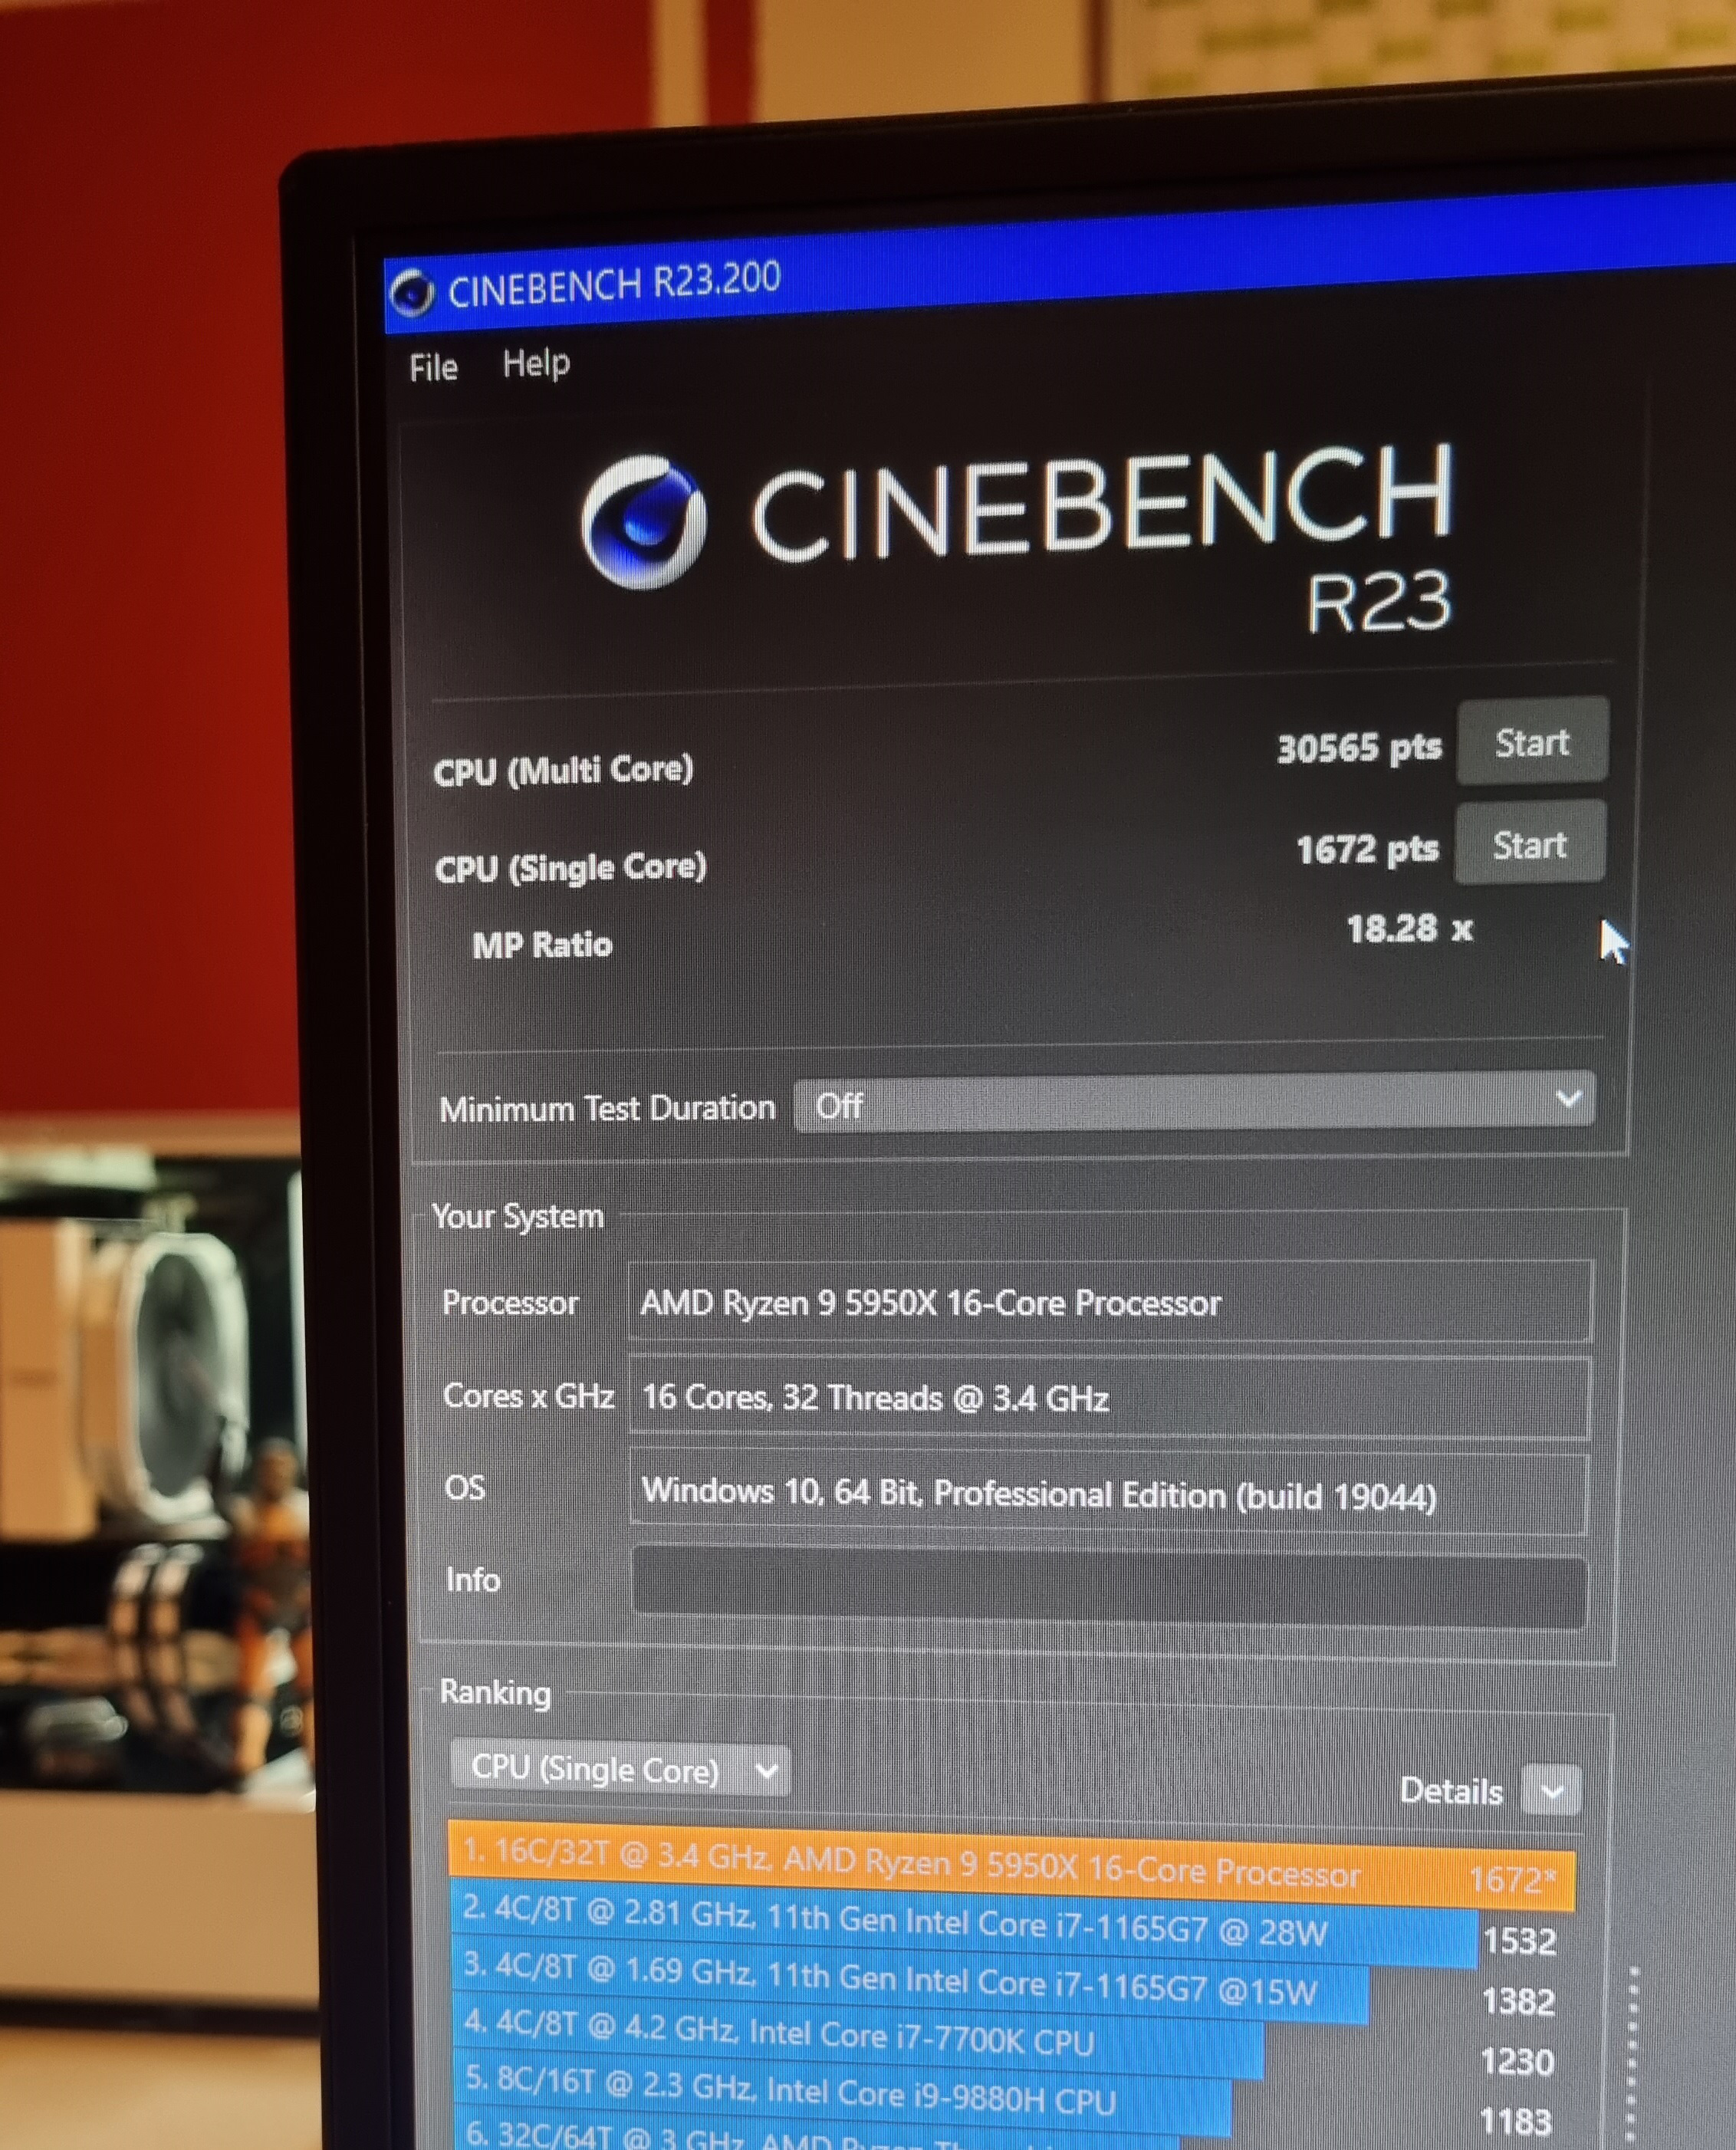Click the Cinebench icon in the title bar
The width and height of the screenshot is (1736, 2150).
click(412, 292)
